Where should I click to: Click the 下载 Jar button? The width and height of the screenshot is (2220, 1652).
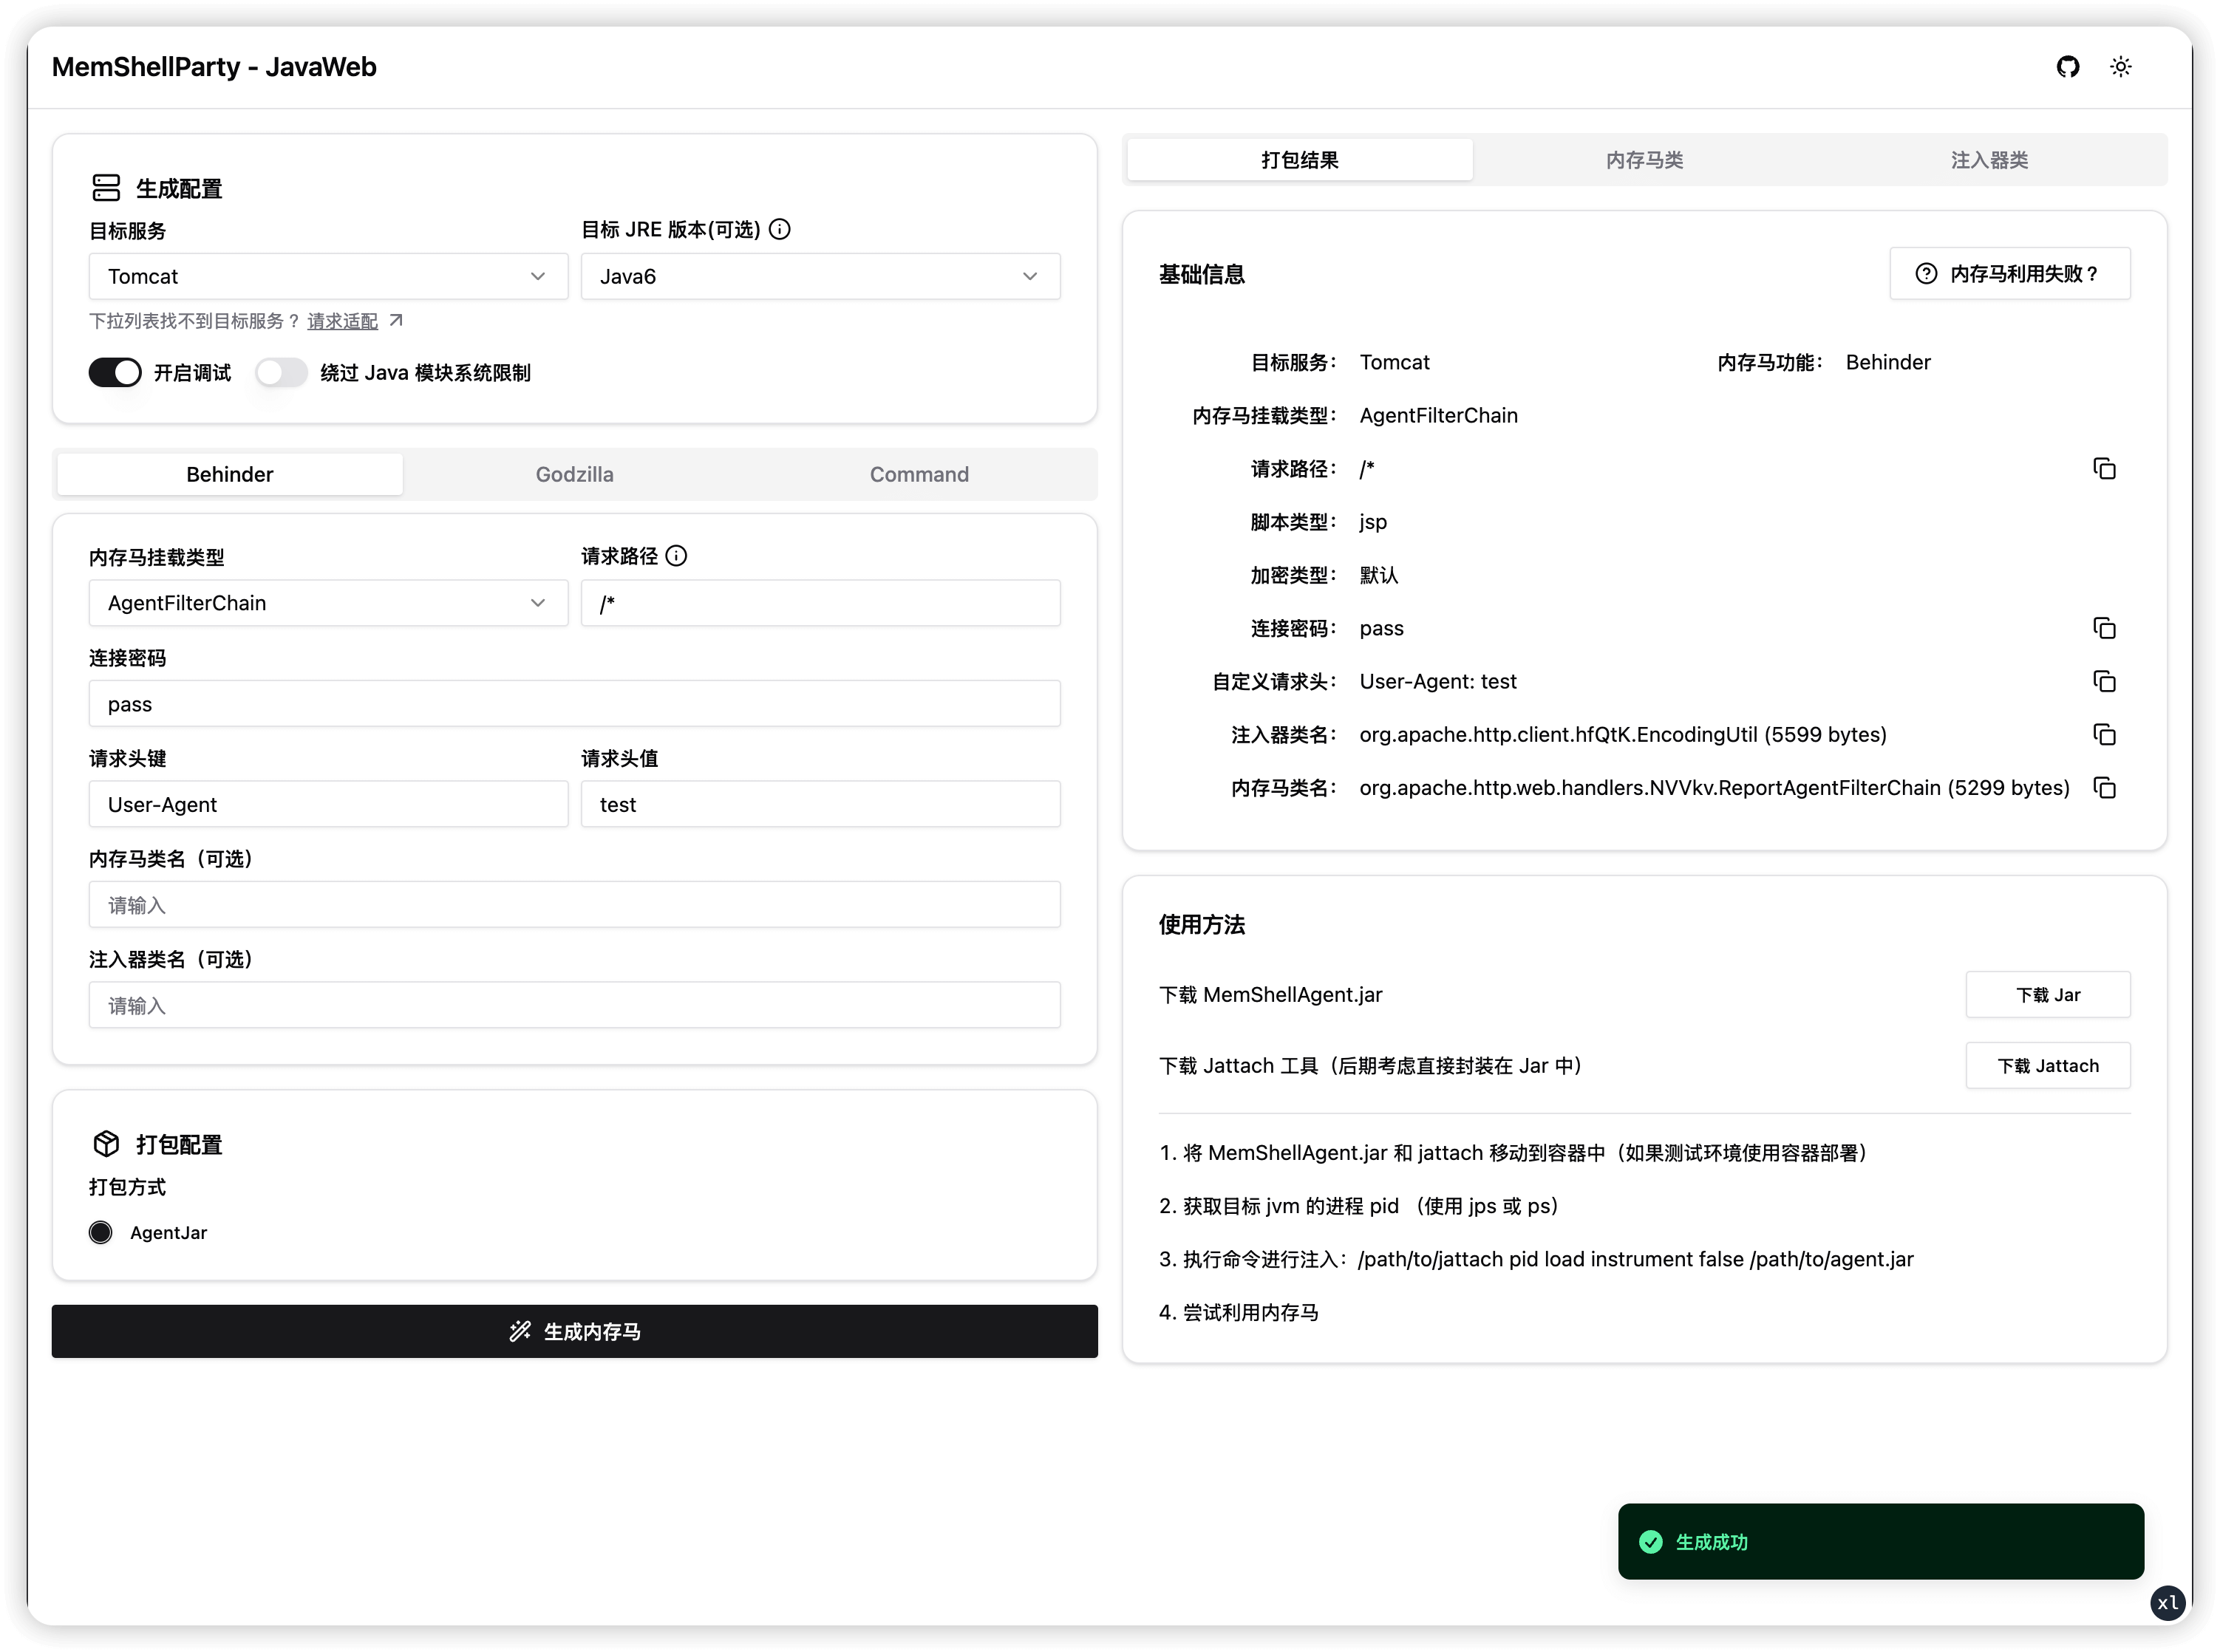pos(2048,995)
